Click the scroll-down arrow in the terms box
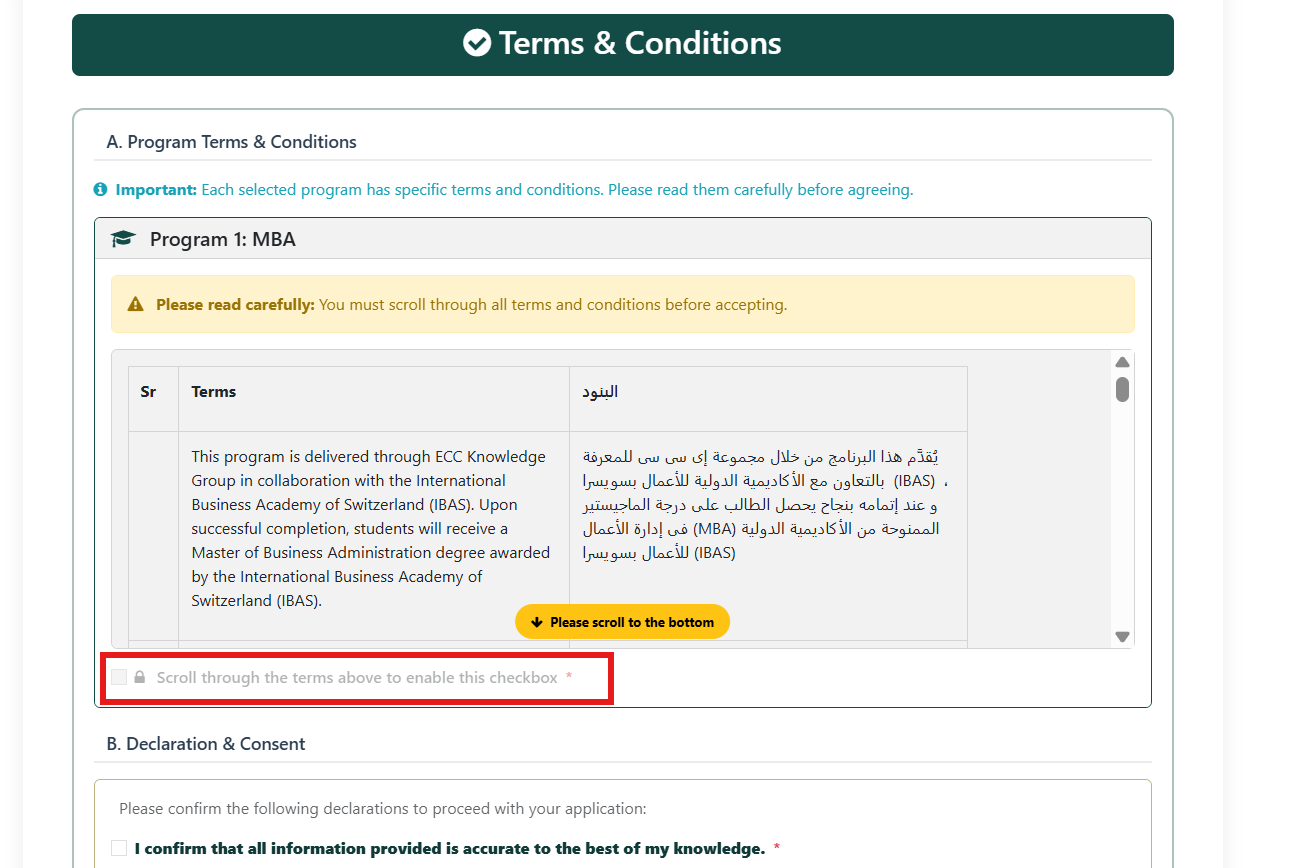Image resolution: width=1293 pixels, height=868 pixels. point(1122,636)
